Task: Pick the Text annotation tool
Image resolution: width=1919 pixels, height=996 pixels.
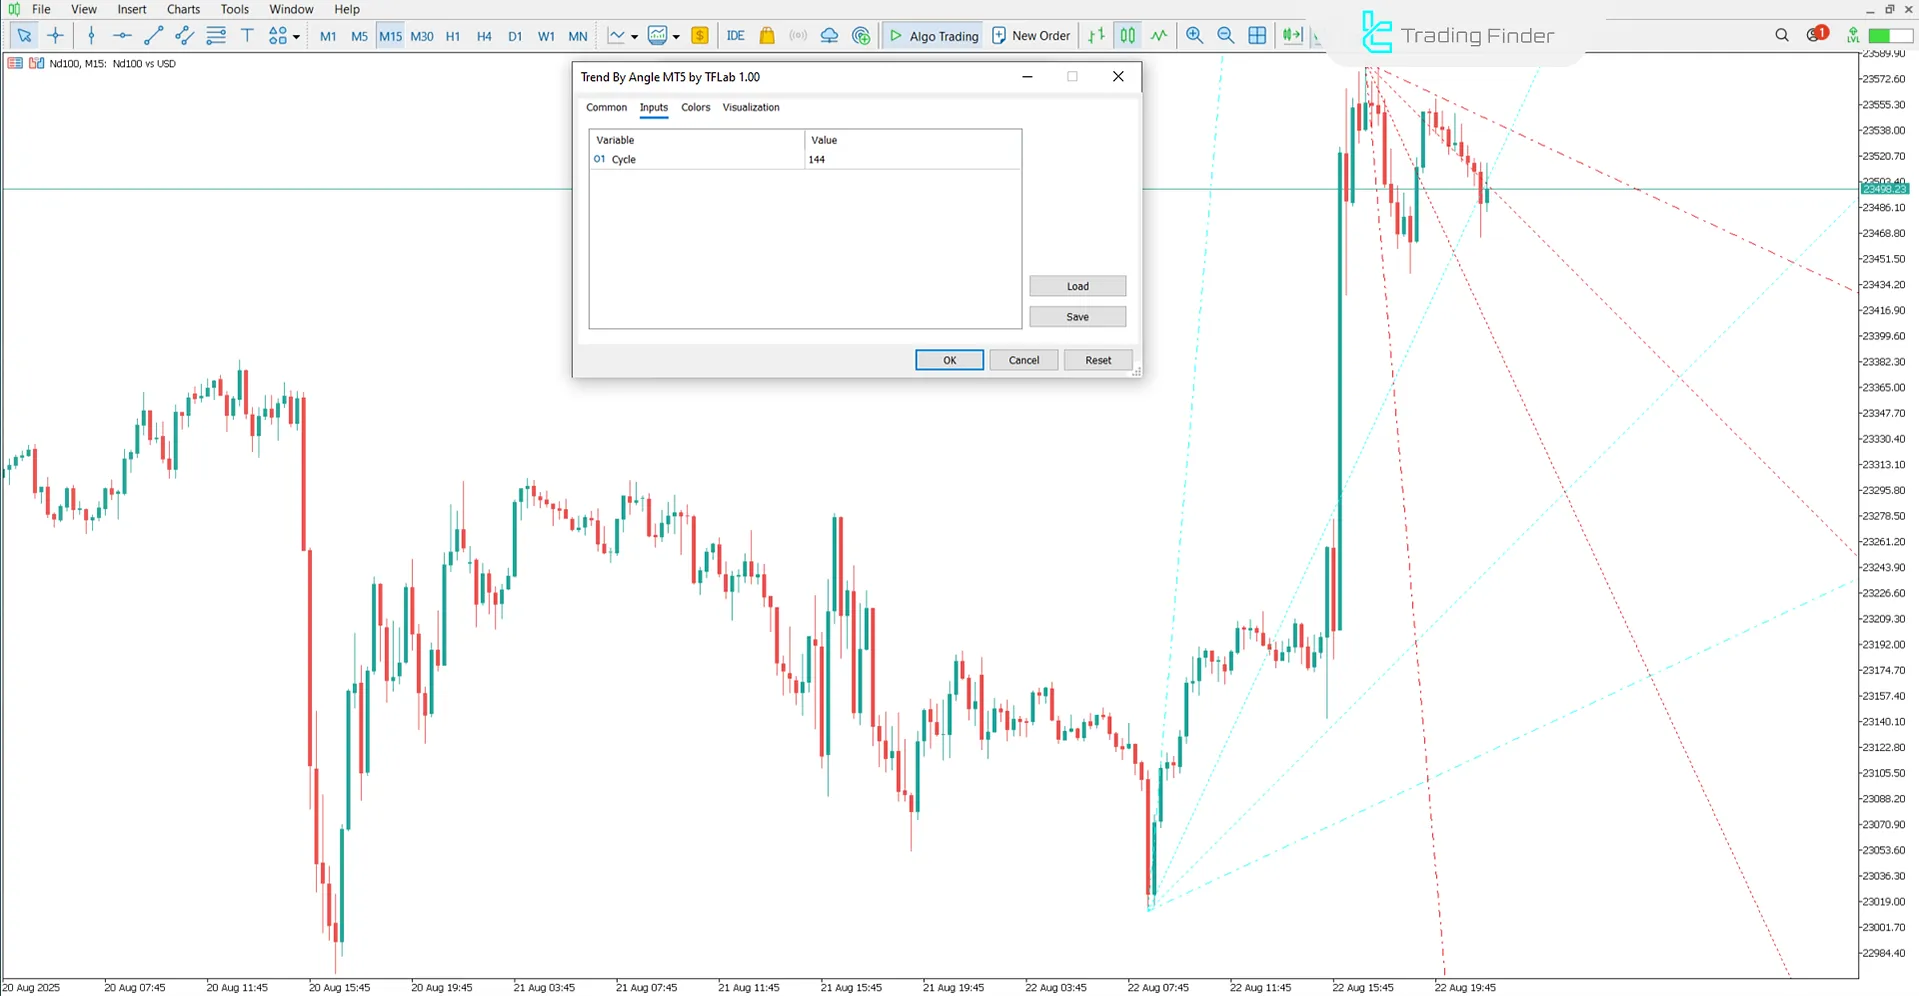Action: [x=247, y=35]
